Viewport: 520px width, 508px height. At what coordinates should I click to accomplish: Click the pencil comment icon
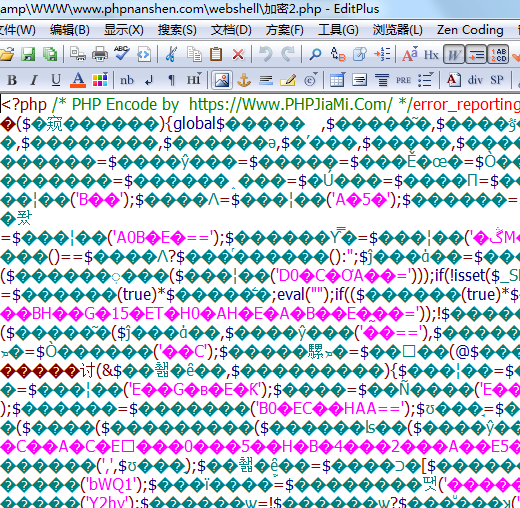pyautogui.click(x=288, y=80)
